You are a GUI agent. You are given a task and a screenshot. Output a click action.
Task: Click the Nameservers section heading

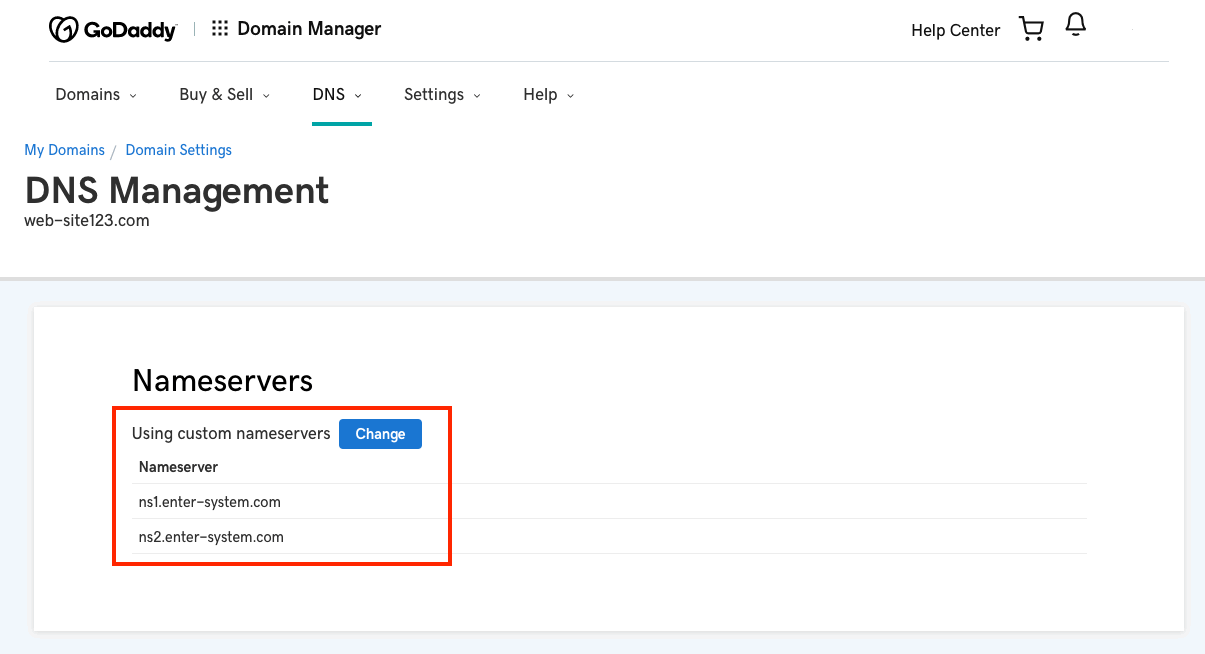222,381
